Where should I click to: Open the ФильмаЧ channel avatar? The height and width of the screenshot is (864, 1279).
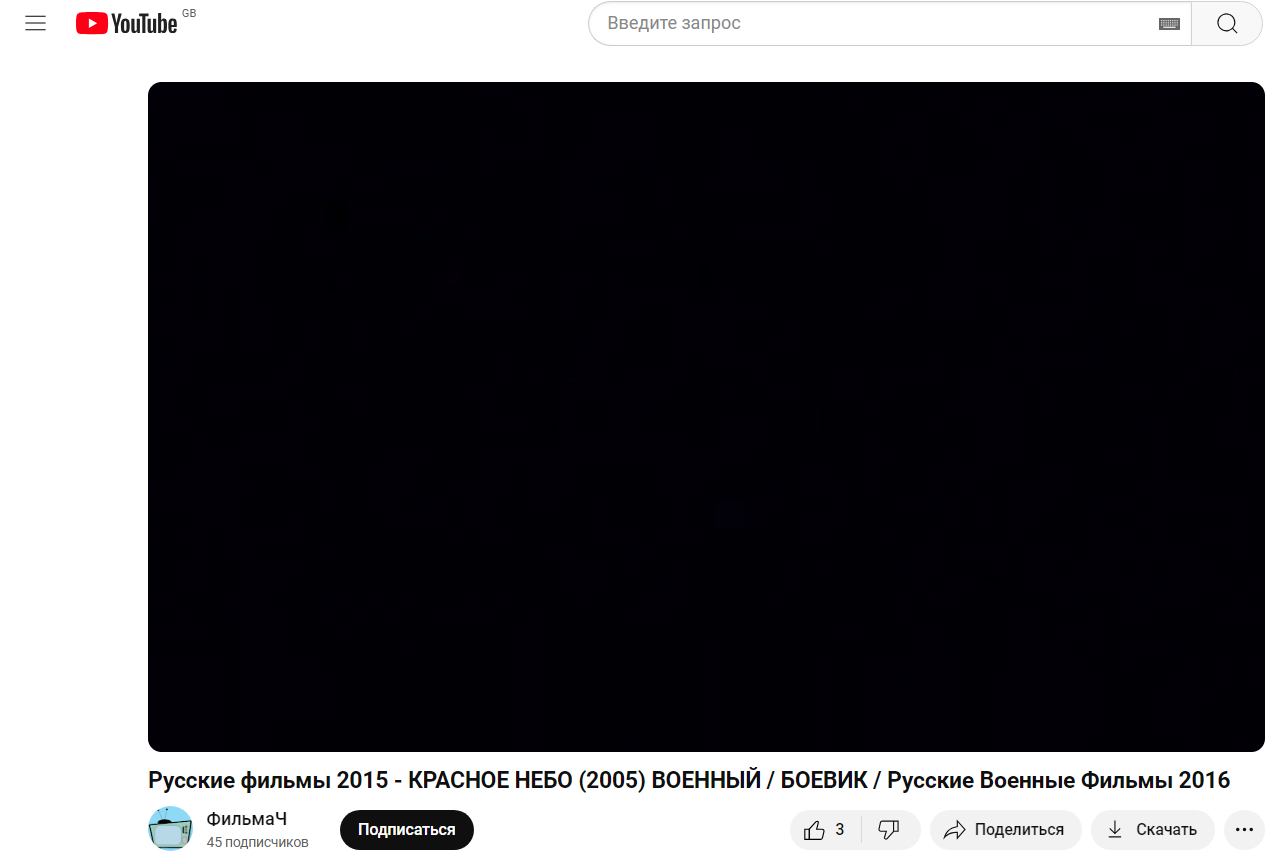point(170,829)
